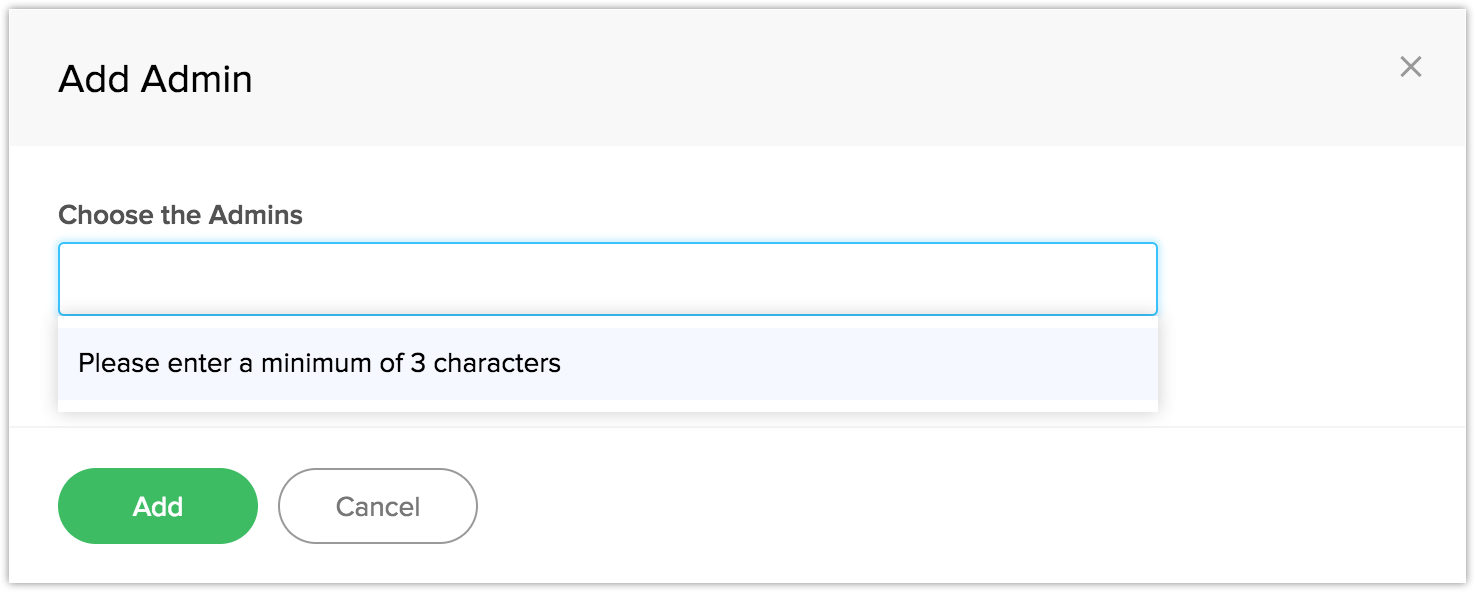Click the green Add button
This screenshot has width=1475, height=592.
click(x=158, y=506)
